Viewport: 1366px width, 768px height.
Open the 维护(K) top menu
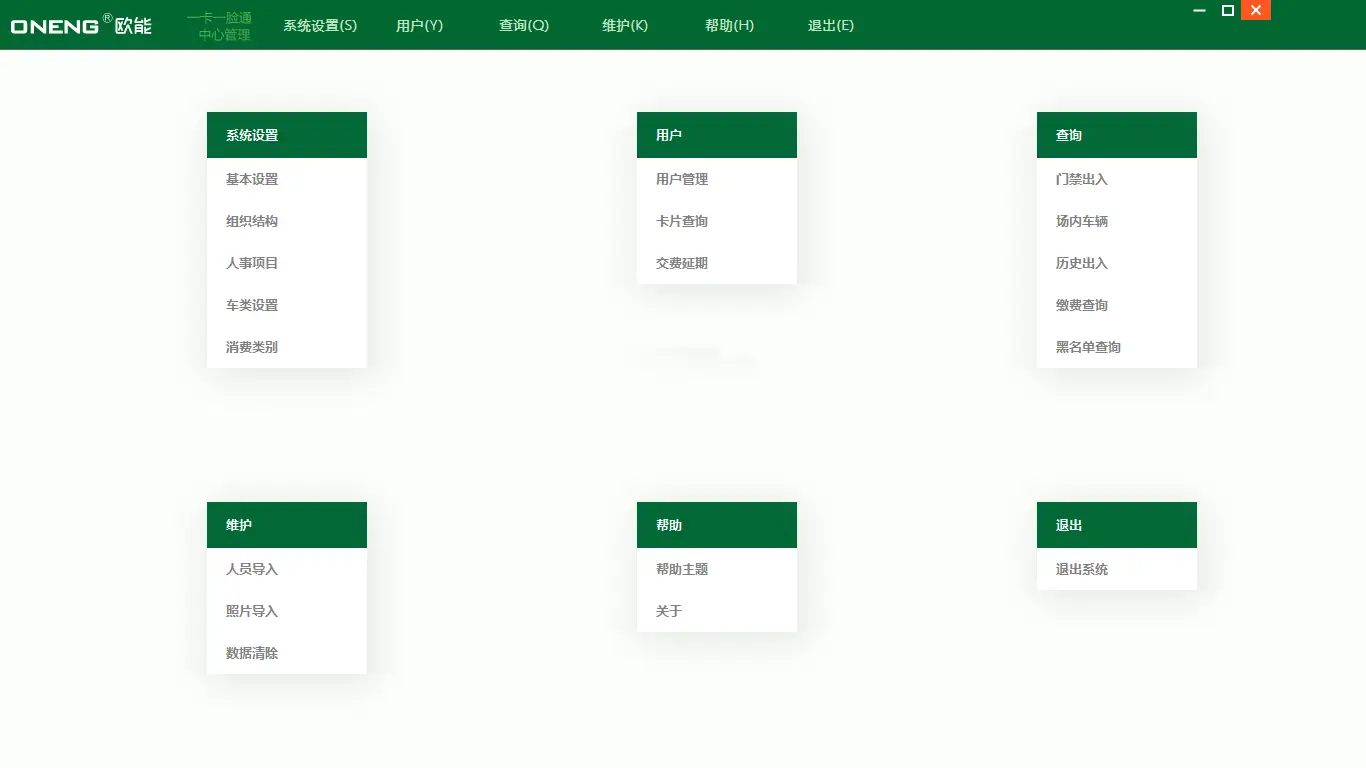tap(625, 26)
